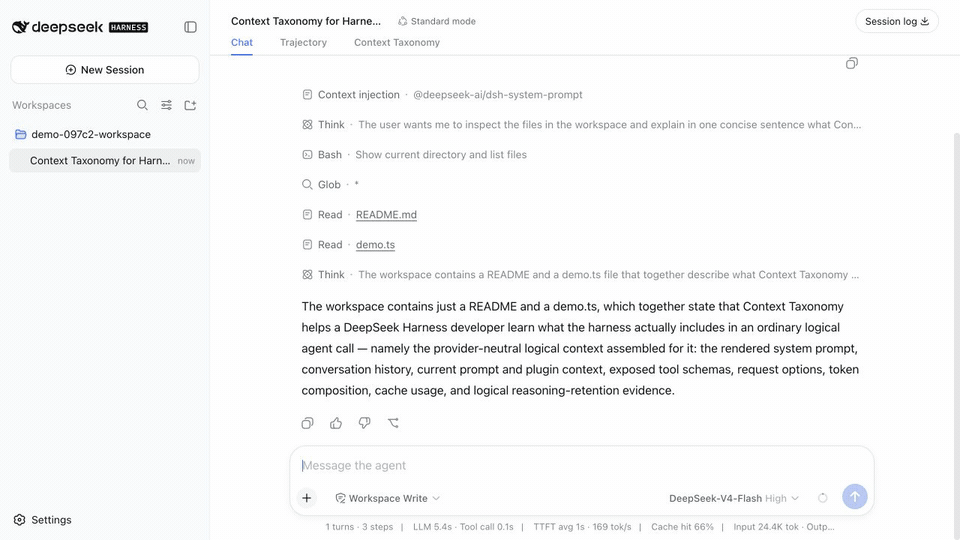Viewport: 960px width, 540px height.
Task: Focus the Message the agent field
Action: pyautogui.click(x=580, y=465)
